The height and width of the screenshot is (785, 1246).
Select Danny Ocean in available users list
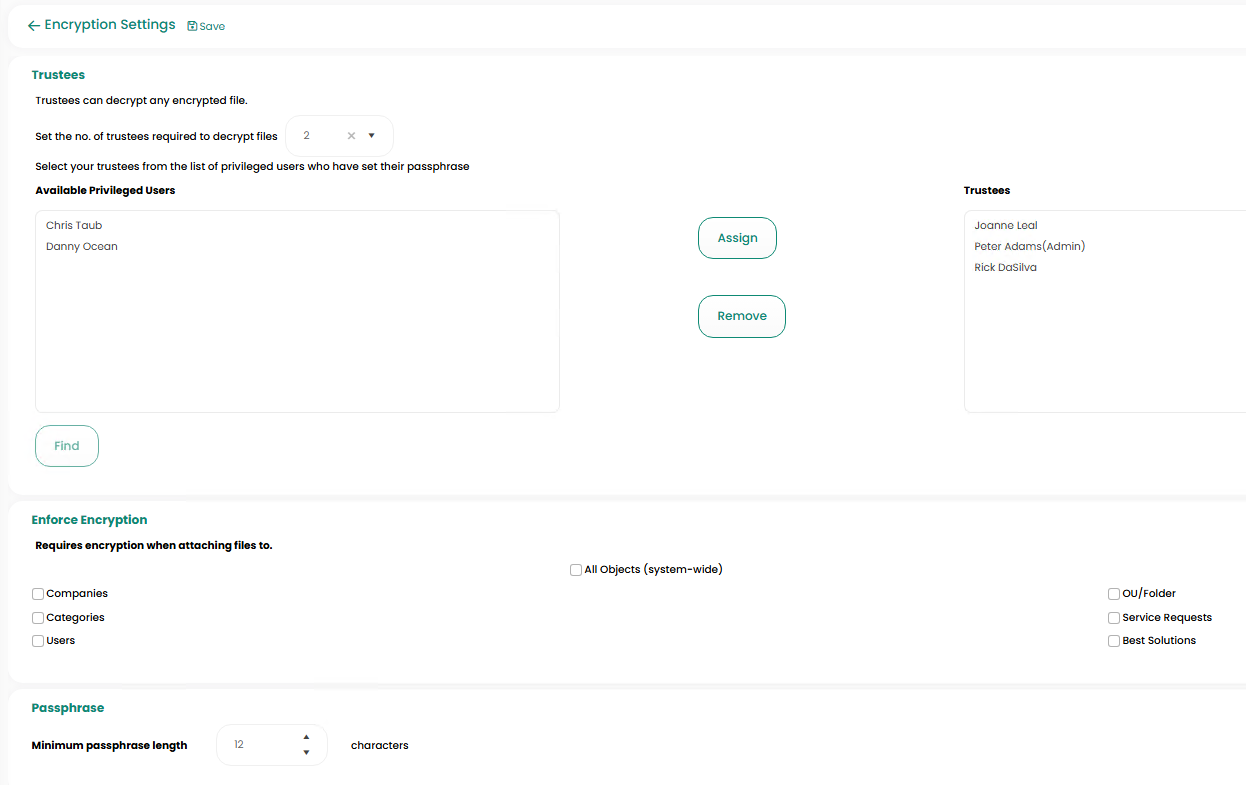82,247
